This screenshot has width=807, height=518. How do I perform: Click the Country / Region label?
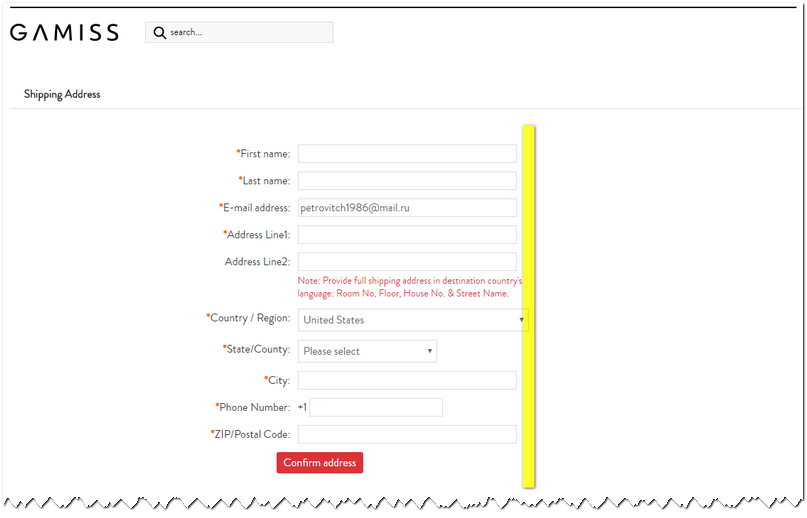click(248, 318)
